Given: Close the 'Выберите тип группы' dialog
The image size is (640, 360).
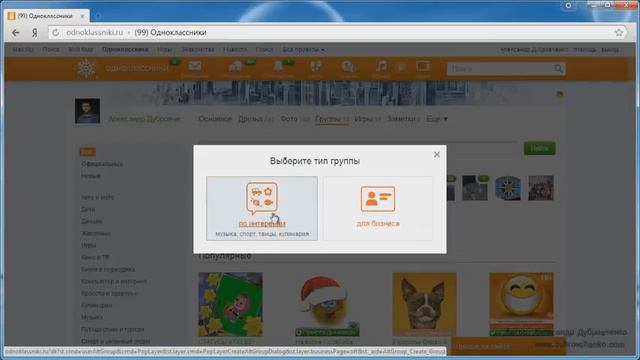Looking at the screenshot, I should point(437,155).
